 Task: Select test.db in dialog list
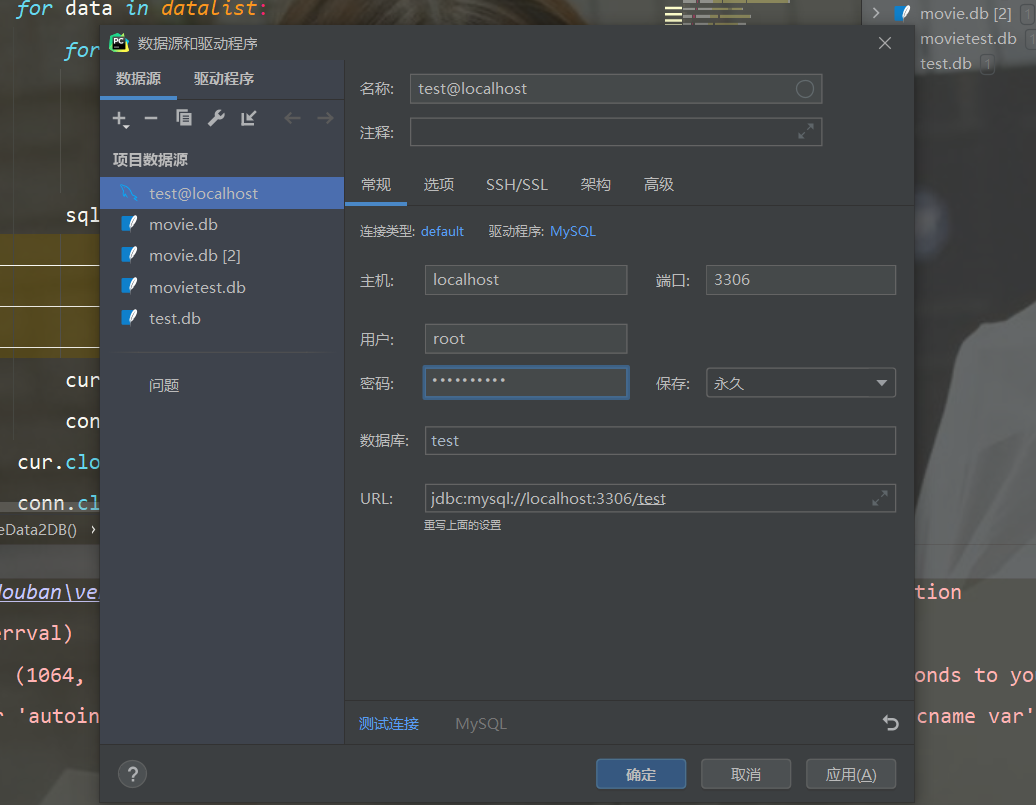click(222, 319)
